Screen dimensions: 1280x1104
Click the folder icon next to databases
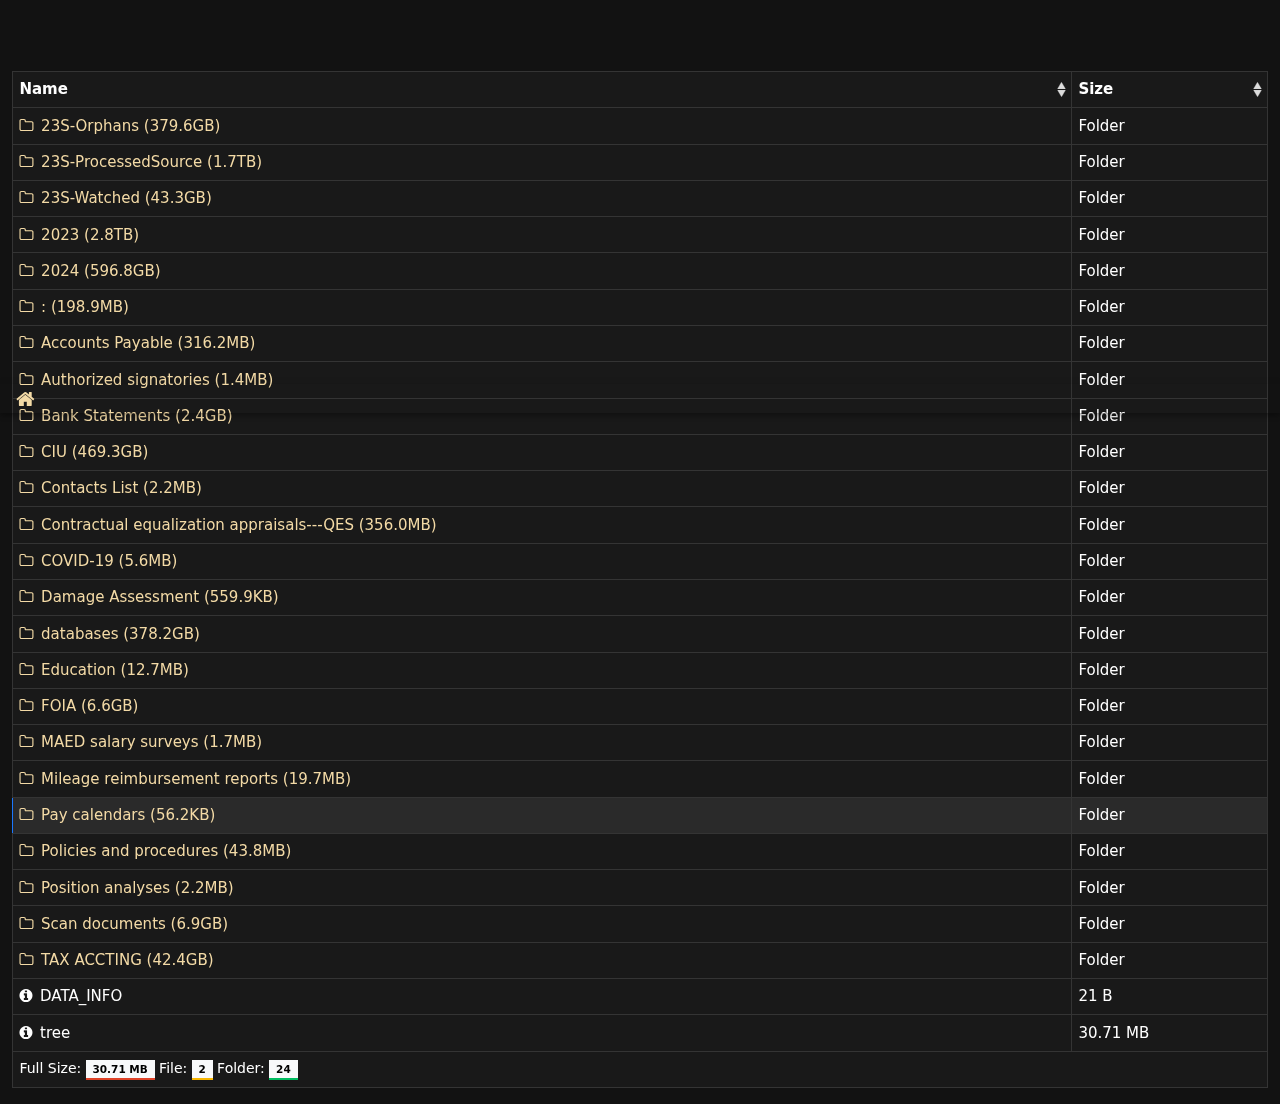click(x=27, y=634)
